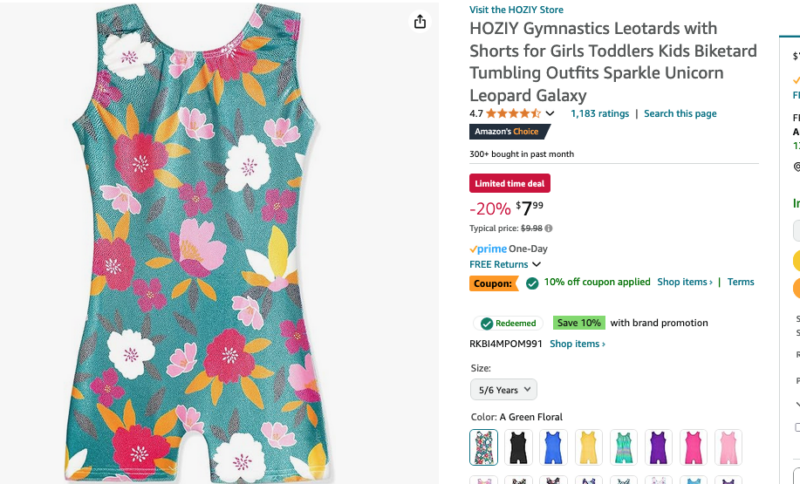
Task: Choose the yellow leotard color swatch
Action: (588, 447)
